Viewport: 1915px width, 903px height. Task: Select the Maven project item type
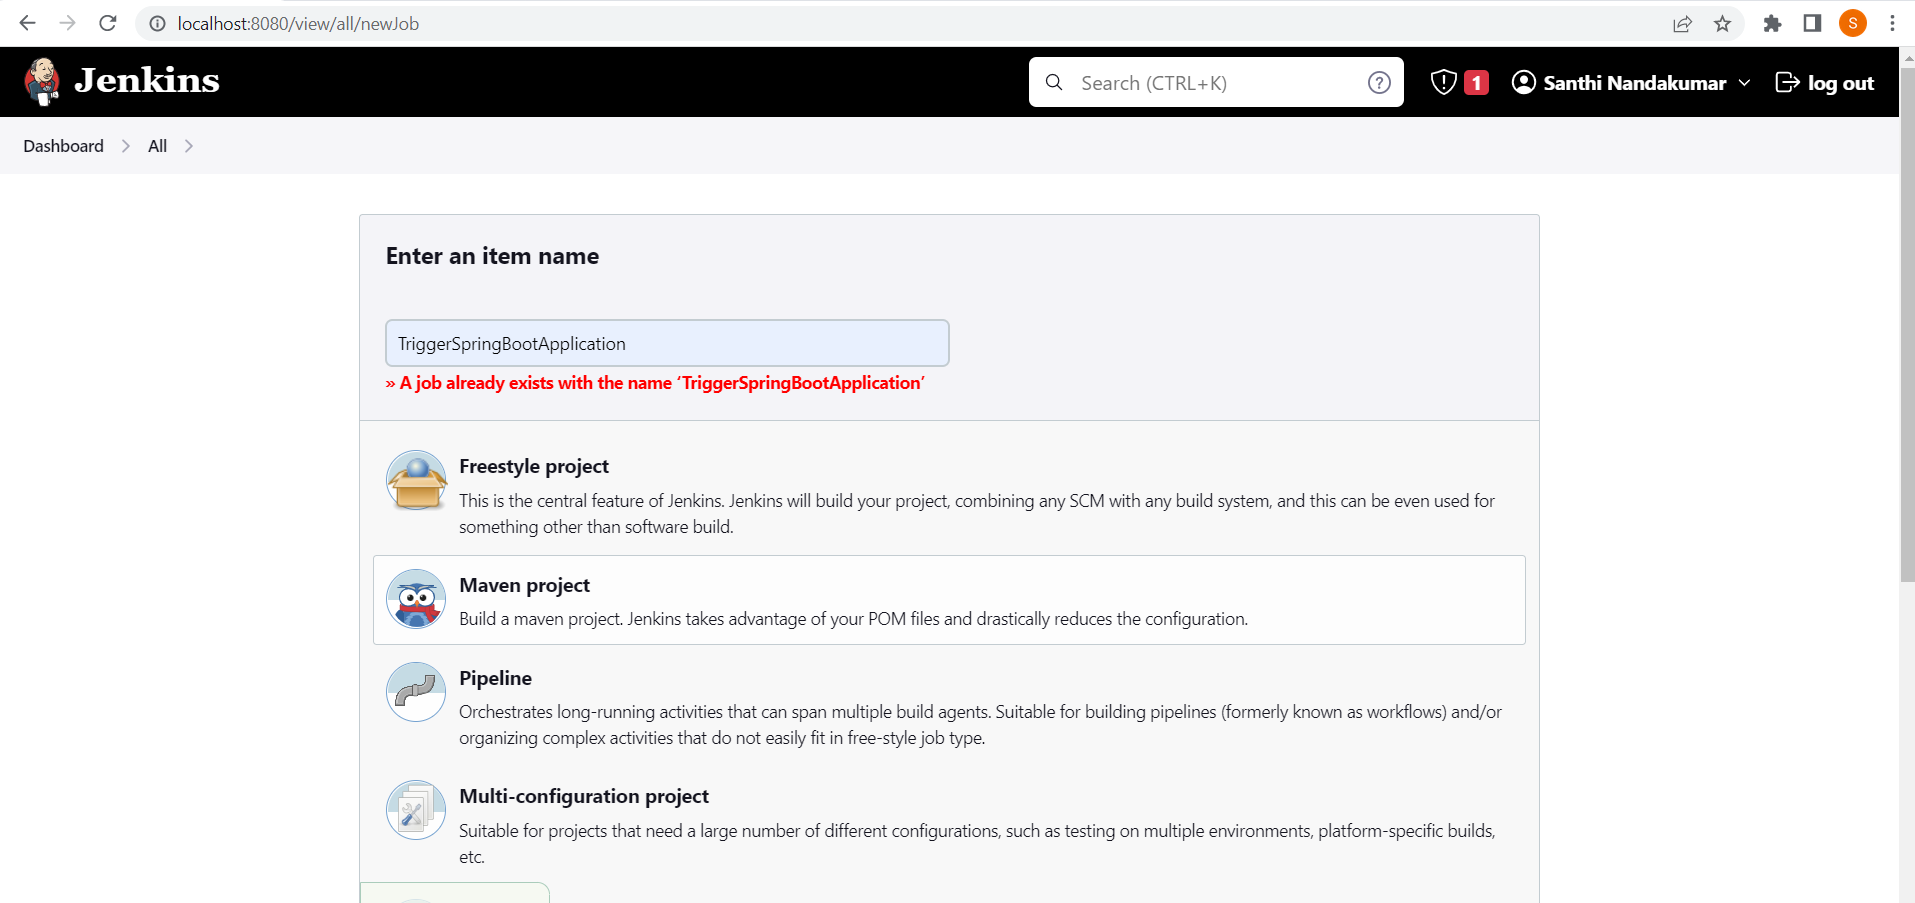949,600
